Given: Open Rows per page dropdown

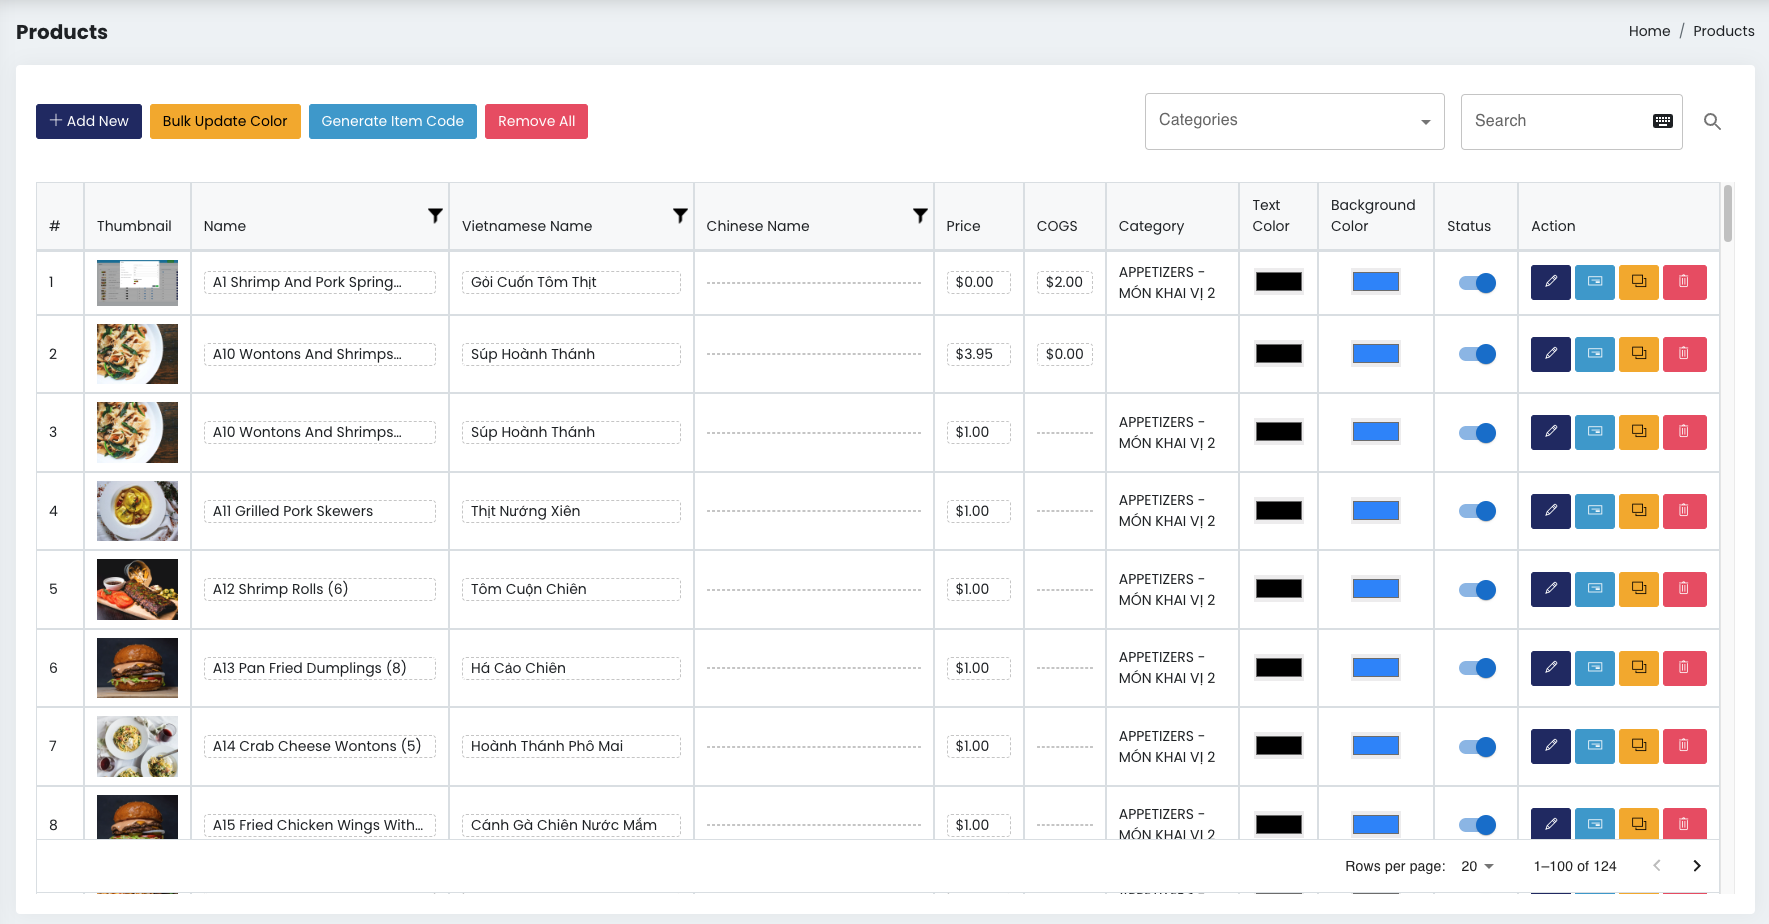Looking at the screenshot, I should [1477, 866].
